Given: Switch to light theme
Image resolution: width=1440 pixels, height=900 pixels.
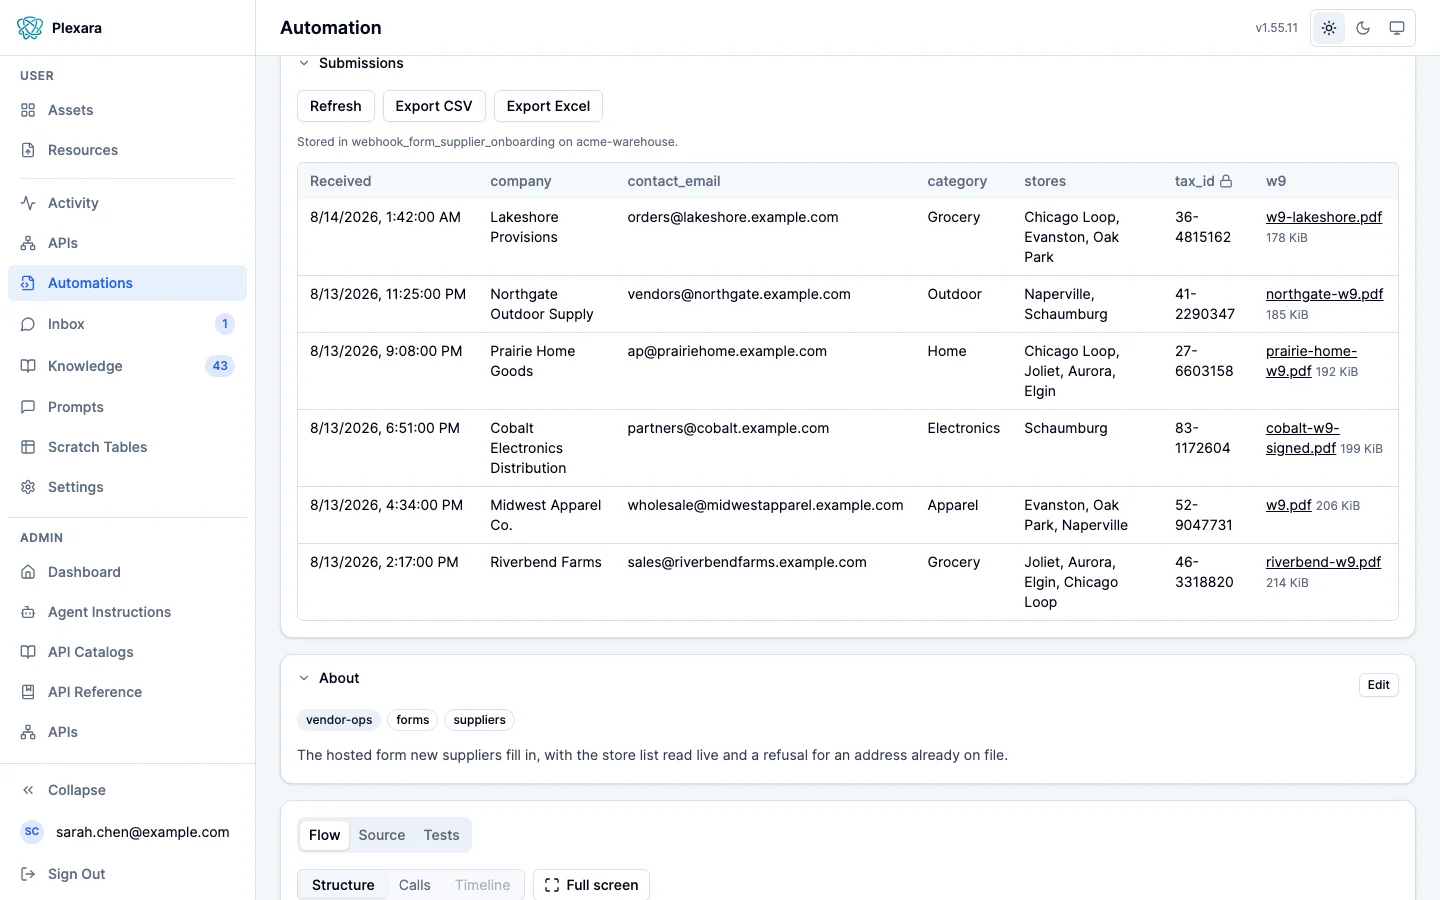Looking at the screenshot, I should point(1329,28).
